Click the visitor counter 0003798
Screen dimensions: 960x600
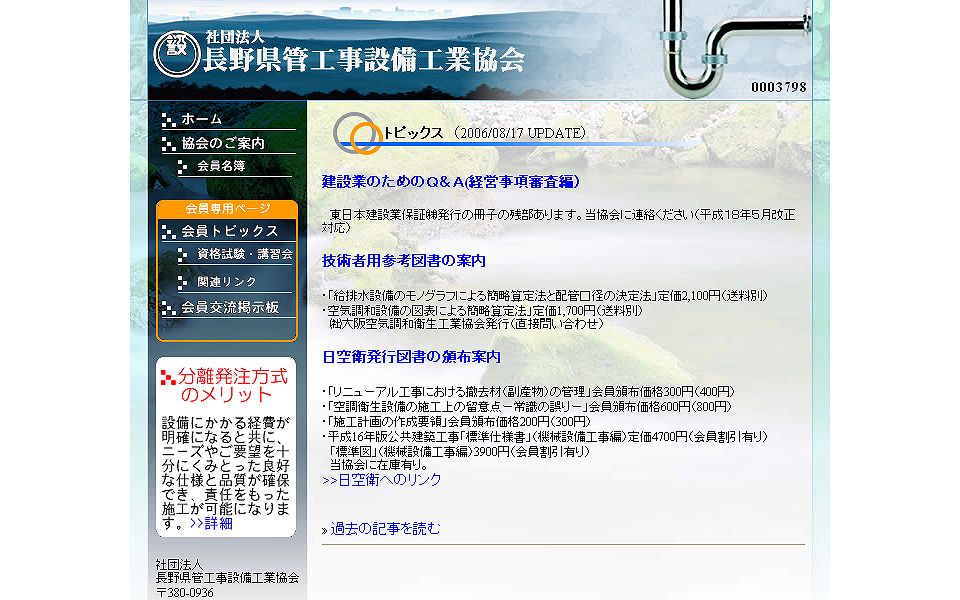pos(779,87)
